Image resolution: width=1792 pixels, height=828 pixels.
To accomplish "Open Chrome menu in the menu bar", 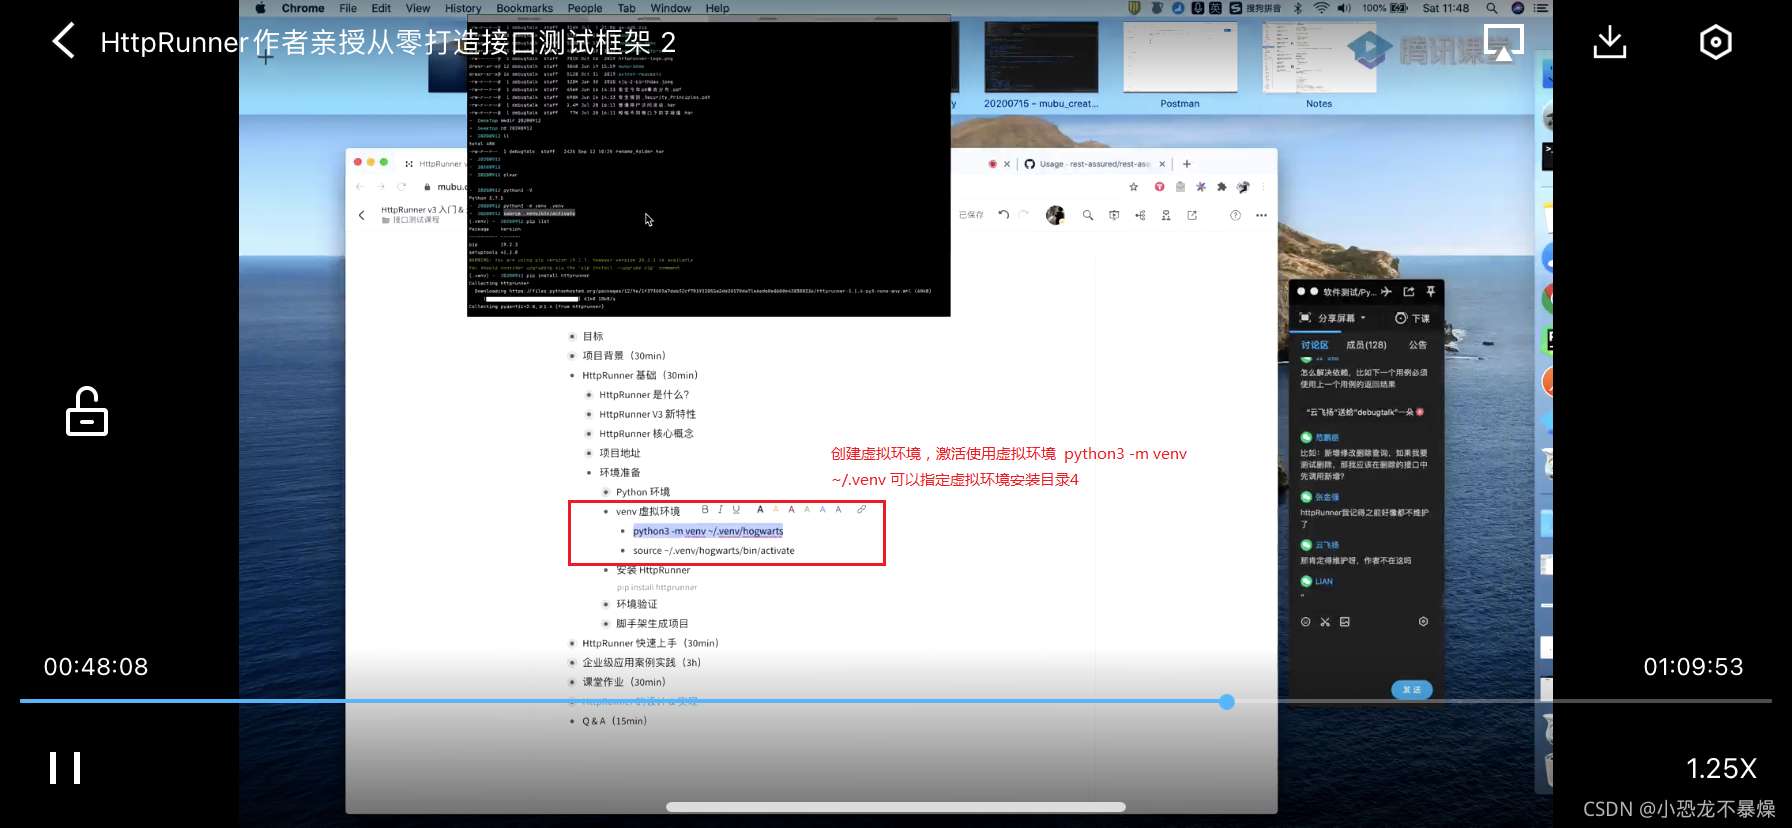I will 303,8.
